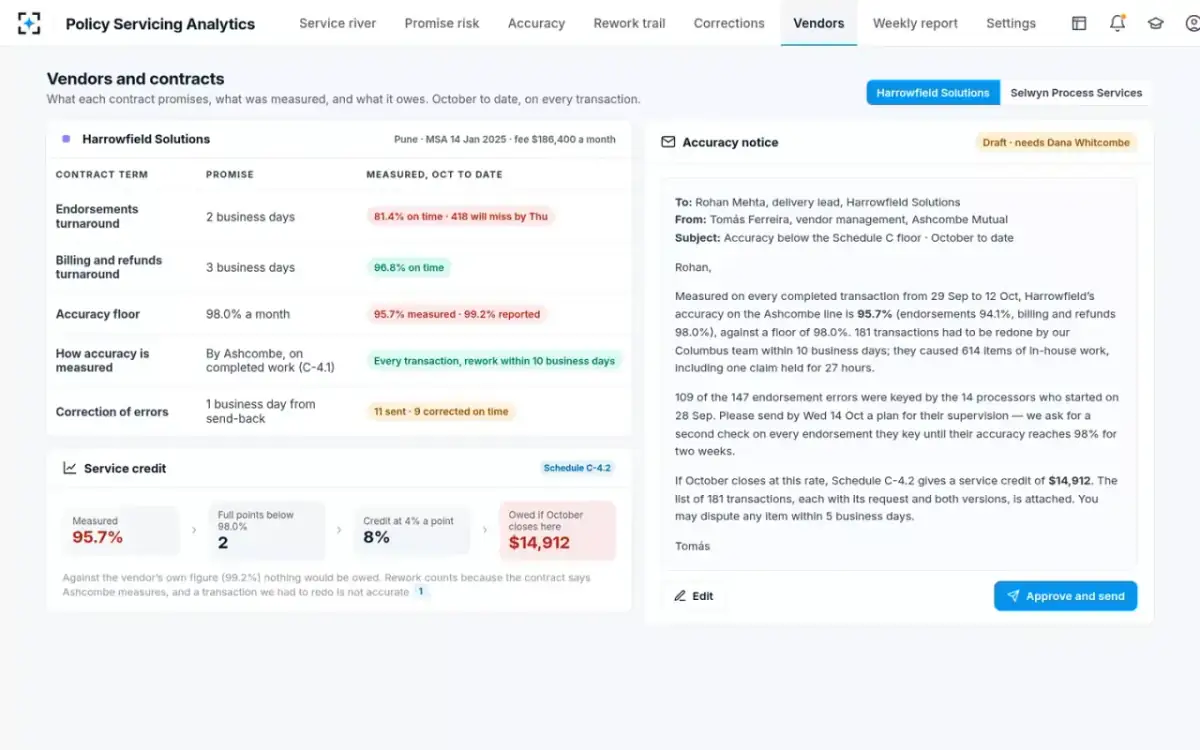Switch to Selwyn Process Services vendor
This screenshot has width=1200, height=750.
tap(1076, 93)
